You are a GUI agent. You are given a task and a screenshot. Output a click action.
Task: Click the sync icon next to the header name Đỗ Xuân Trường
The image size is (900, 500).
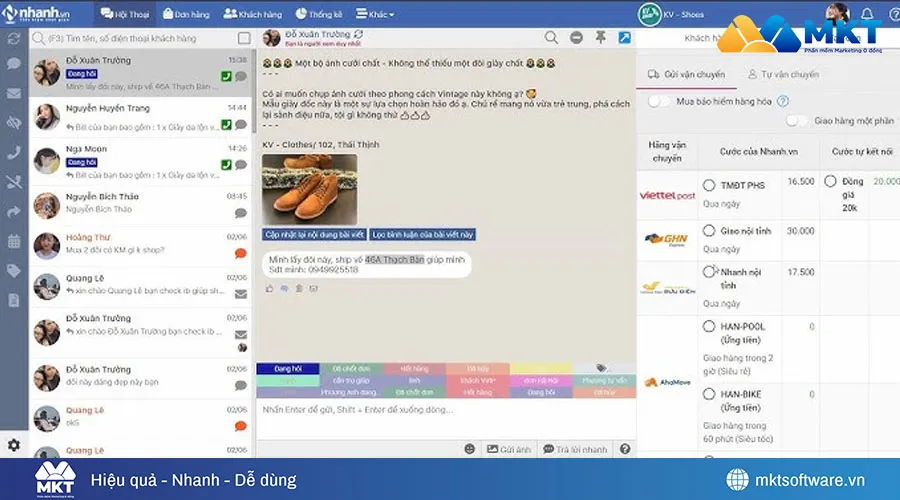click(x=359, y=34)
